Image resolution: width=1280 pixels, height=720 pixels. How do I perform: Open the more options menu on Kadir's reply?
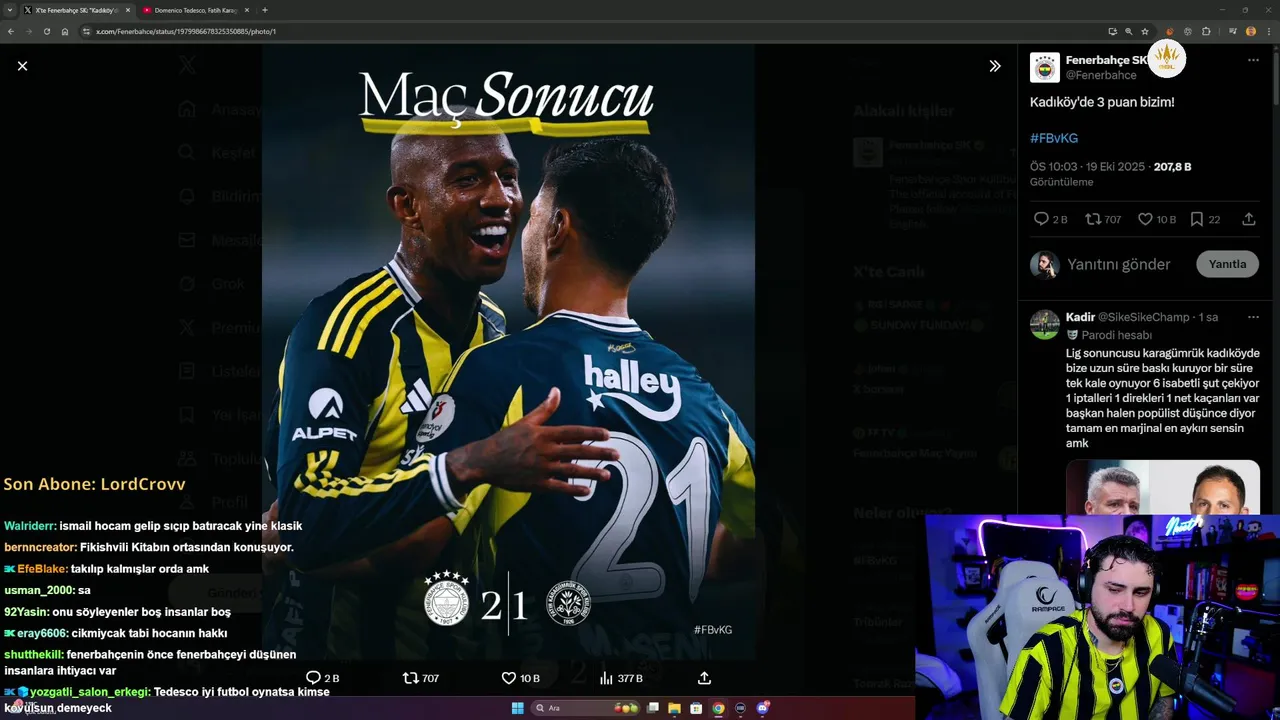click(x=1253, y=317)
